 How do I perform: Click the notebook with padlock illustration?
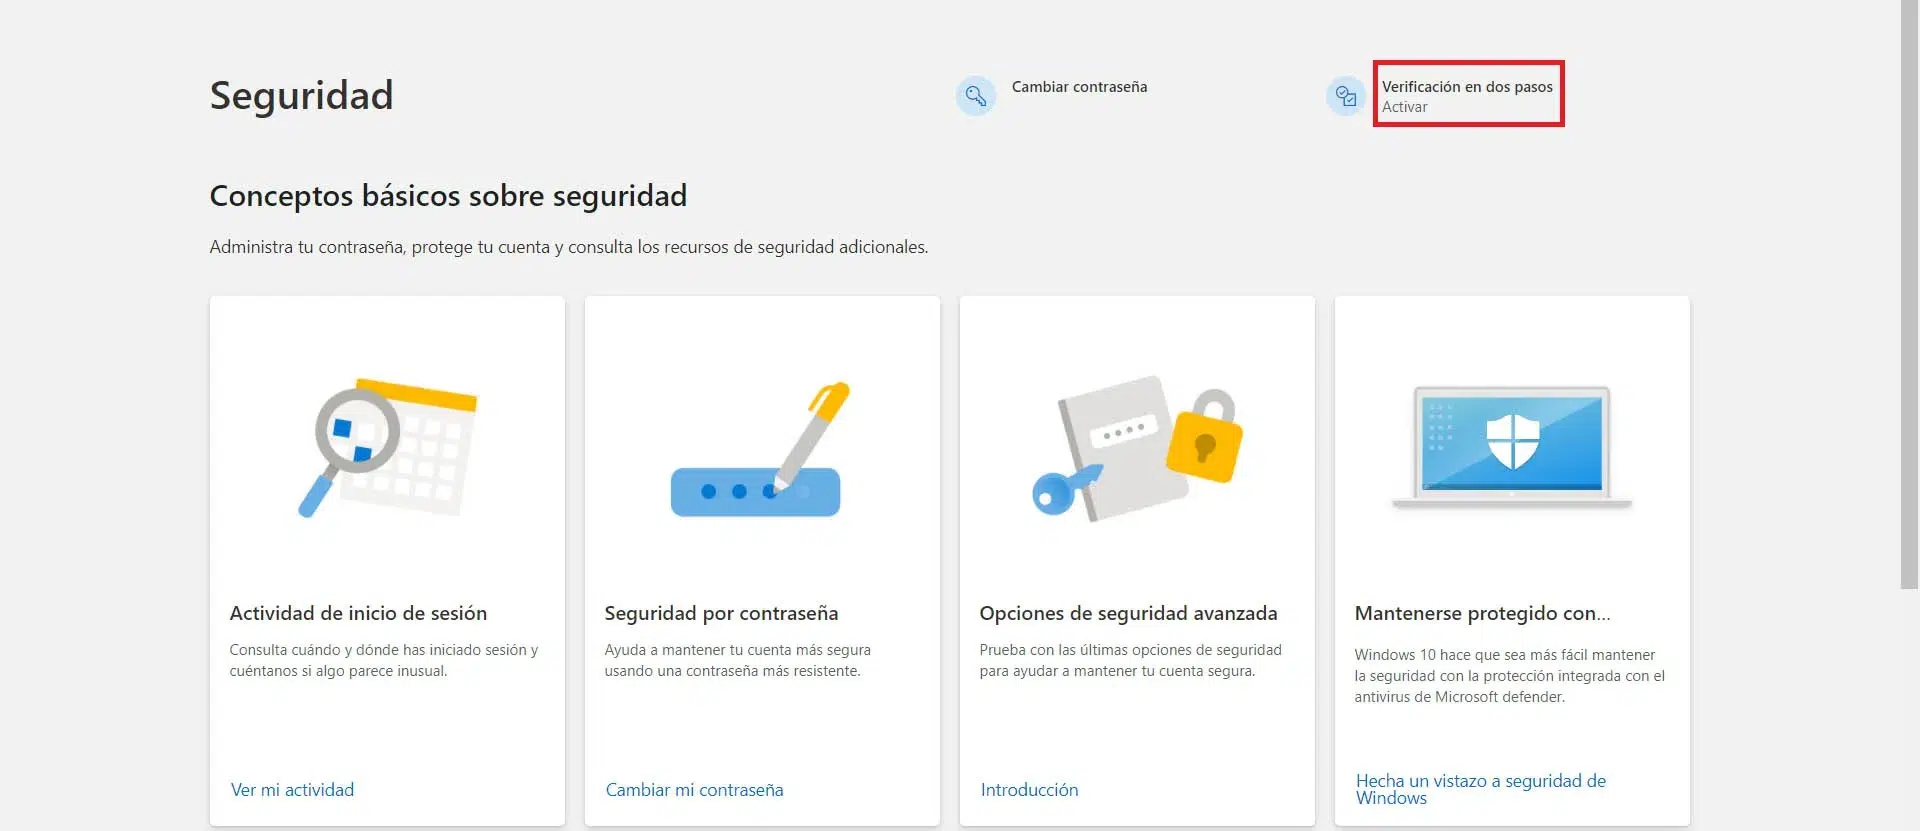click(1137, 448)
